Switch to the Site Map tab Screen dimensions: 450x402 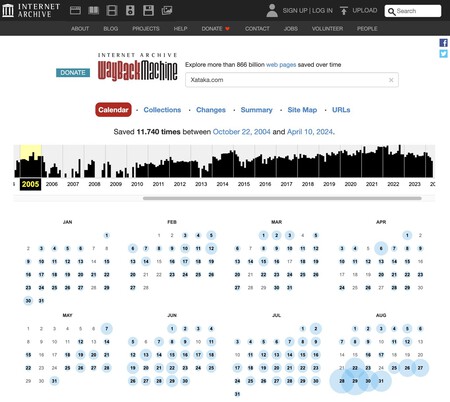302,110
